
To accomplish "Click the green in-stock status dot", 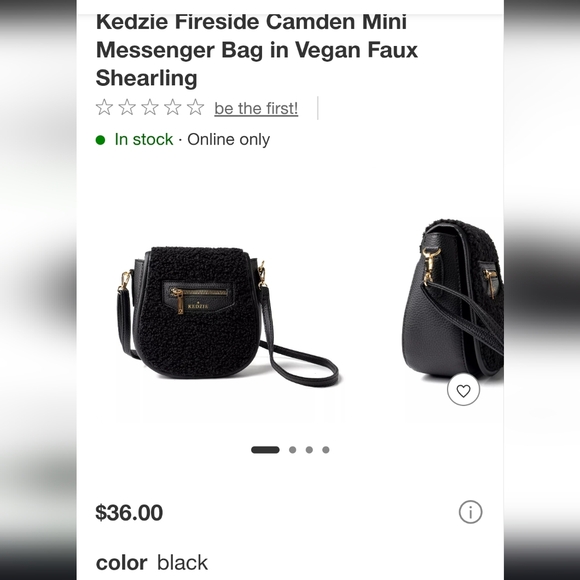I will tap(100, 140).
